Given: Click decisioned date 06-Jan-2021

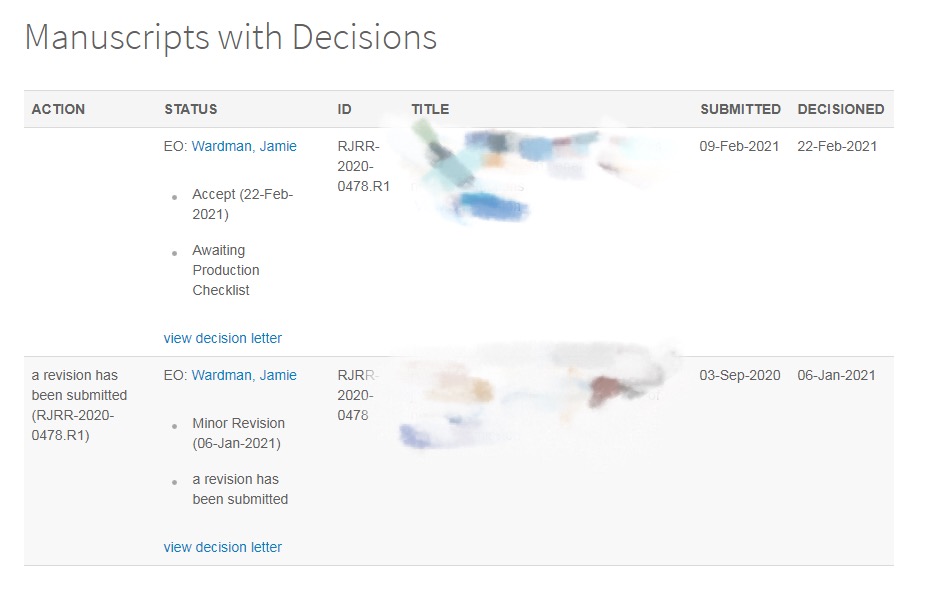Looking at the screenshot, I should pos(836,375).
